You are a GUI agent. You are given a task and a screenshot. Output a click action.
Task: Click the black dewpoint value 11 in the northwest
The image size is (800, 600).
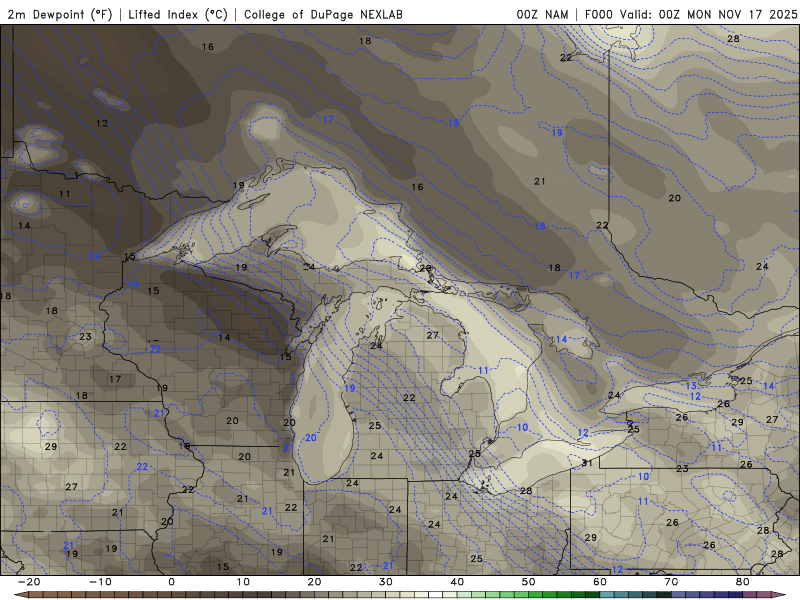tap(64, 194)
